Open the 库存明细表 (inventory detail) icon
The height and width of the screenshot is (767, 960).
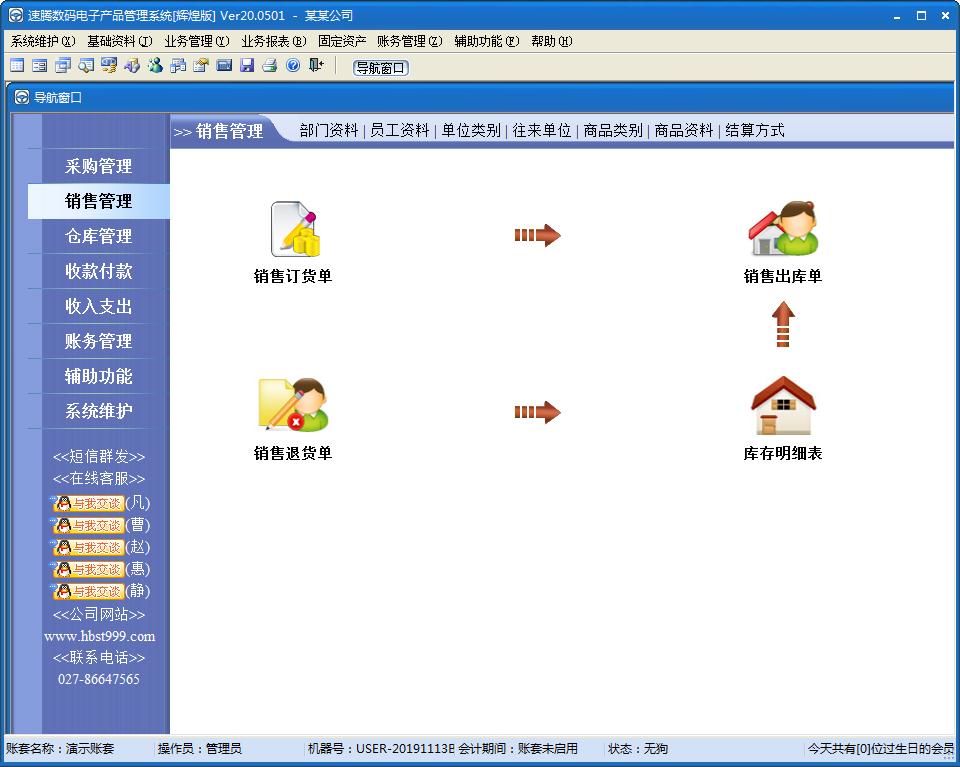click(x=783, y=405)
